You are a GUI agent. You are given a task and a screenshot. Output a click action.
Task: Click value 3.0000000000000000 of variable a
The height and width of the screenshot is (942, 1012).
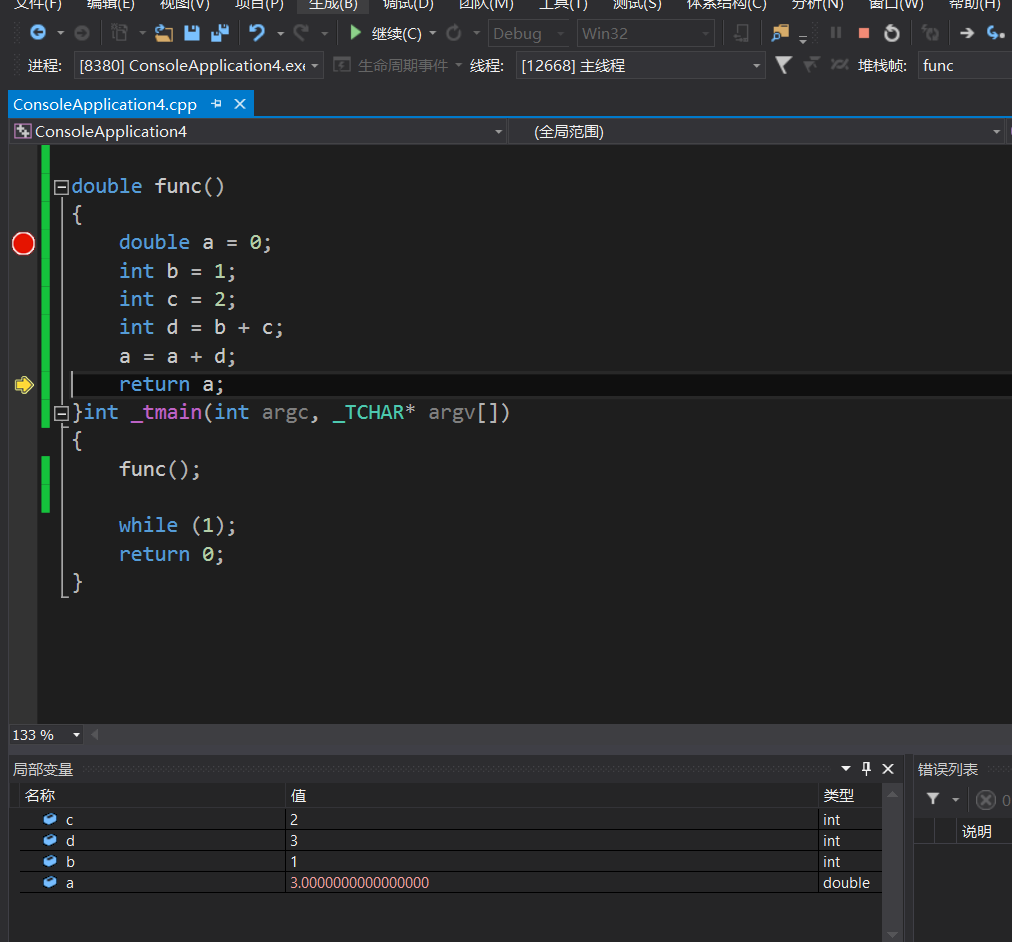pos(359,883)
